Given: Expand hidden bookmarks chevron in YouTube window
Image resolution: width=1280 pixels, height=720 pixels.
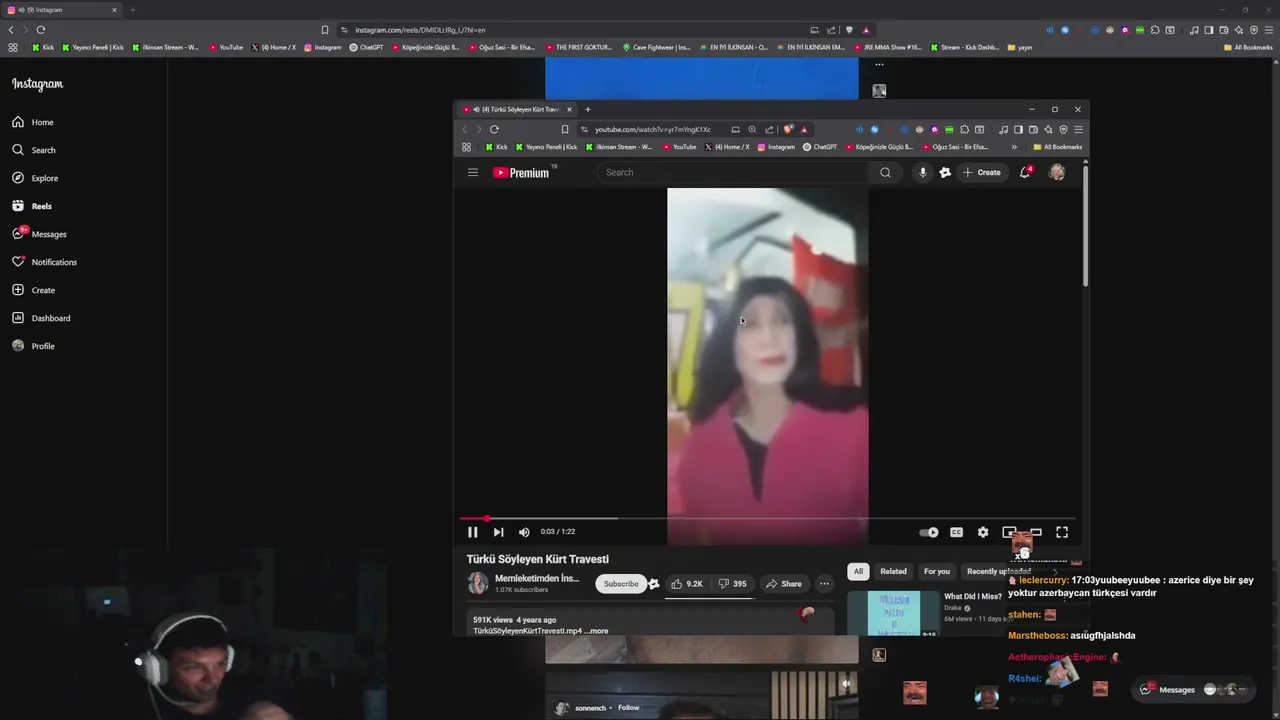Looking at the screenshot, I should point(1014,147).
